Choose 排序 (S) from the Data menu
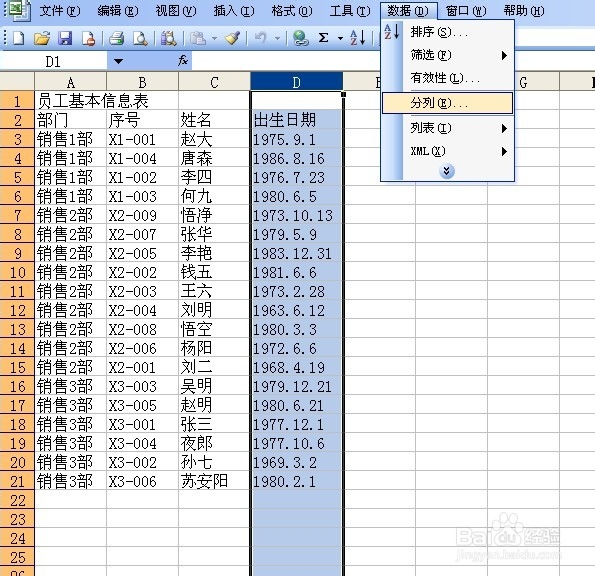The width and height of the screenshot is (595, 576). (x=447, y=32)
